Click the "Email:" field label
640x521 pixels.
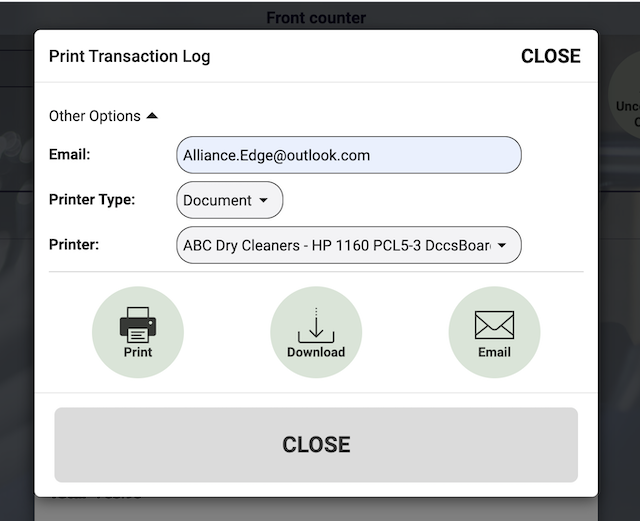tap(70, 155)
